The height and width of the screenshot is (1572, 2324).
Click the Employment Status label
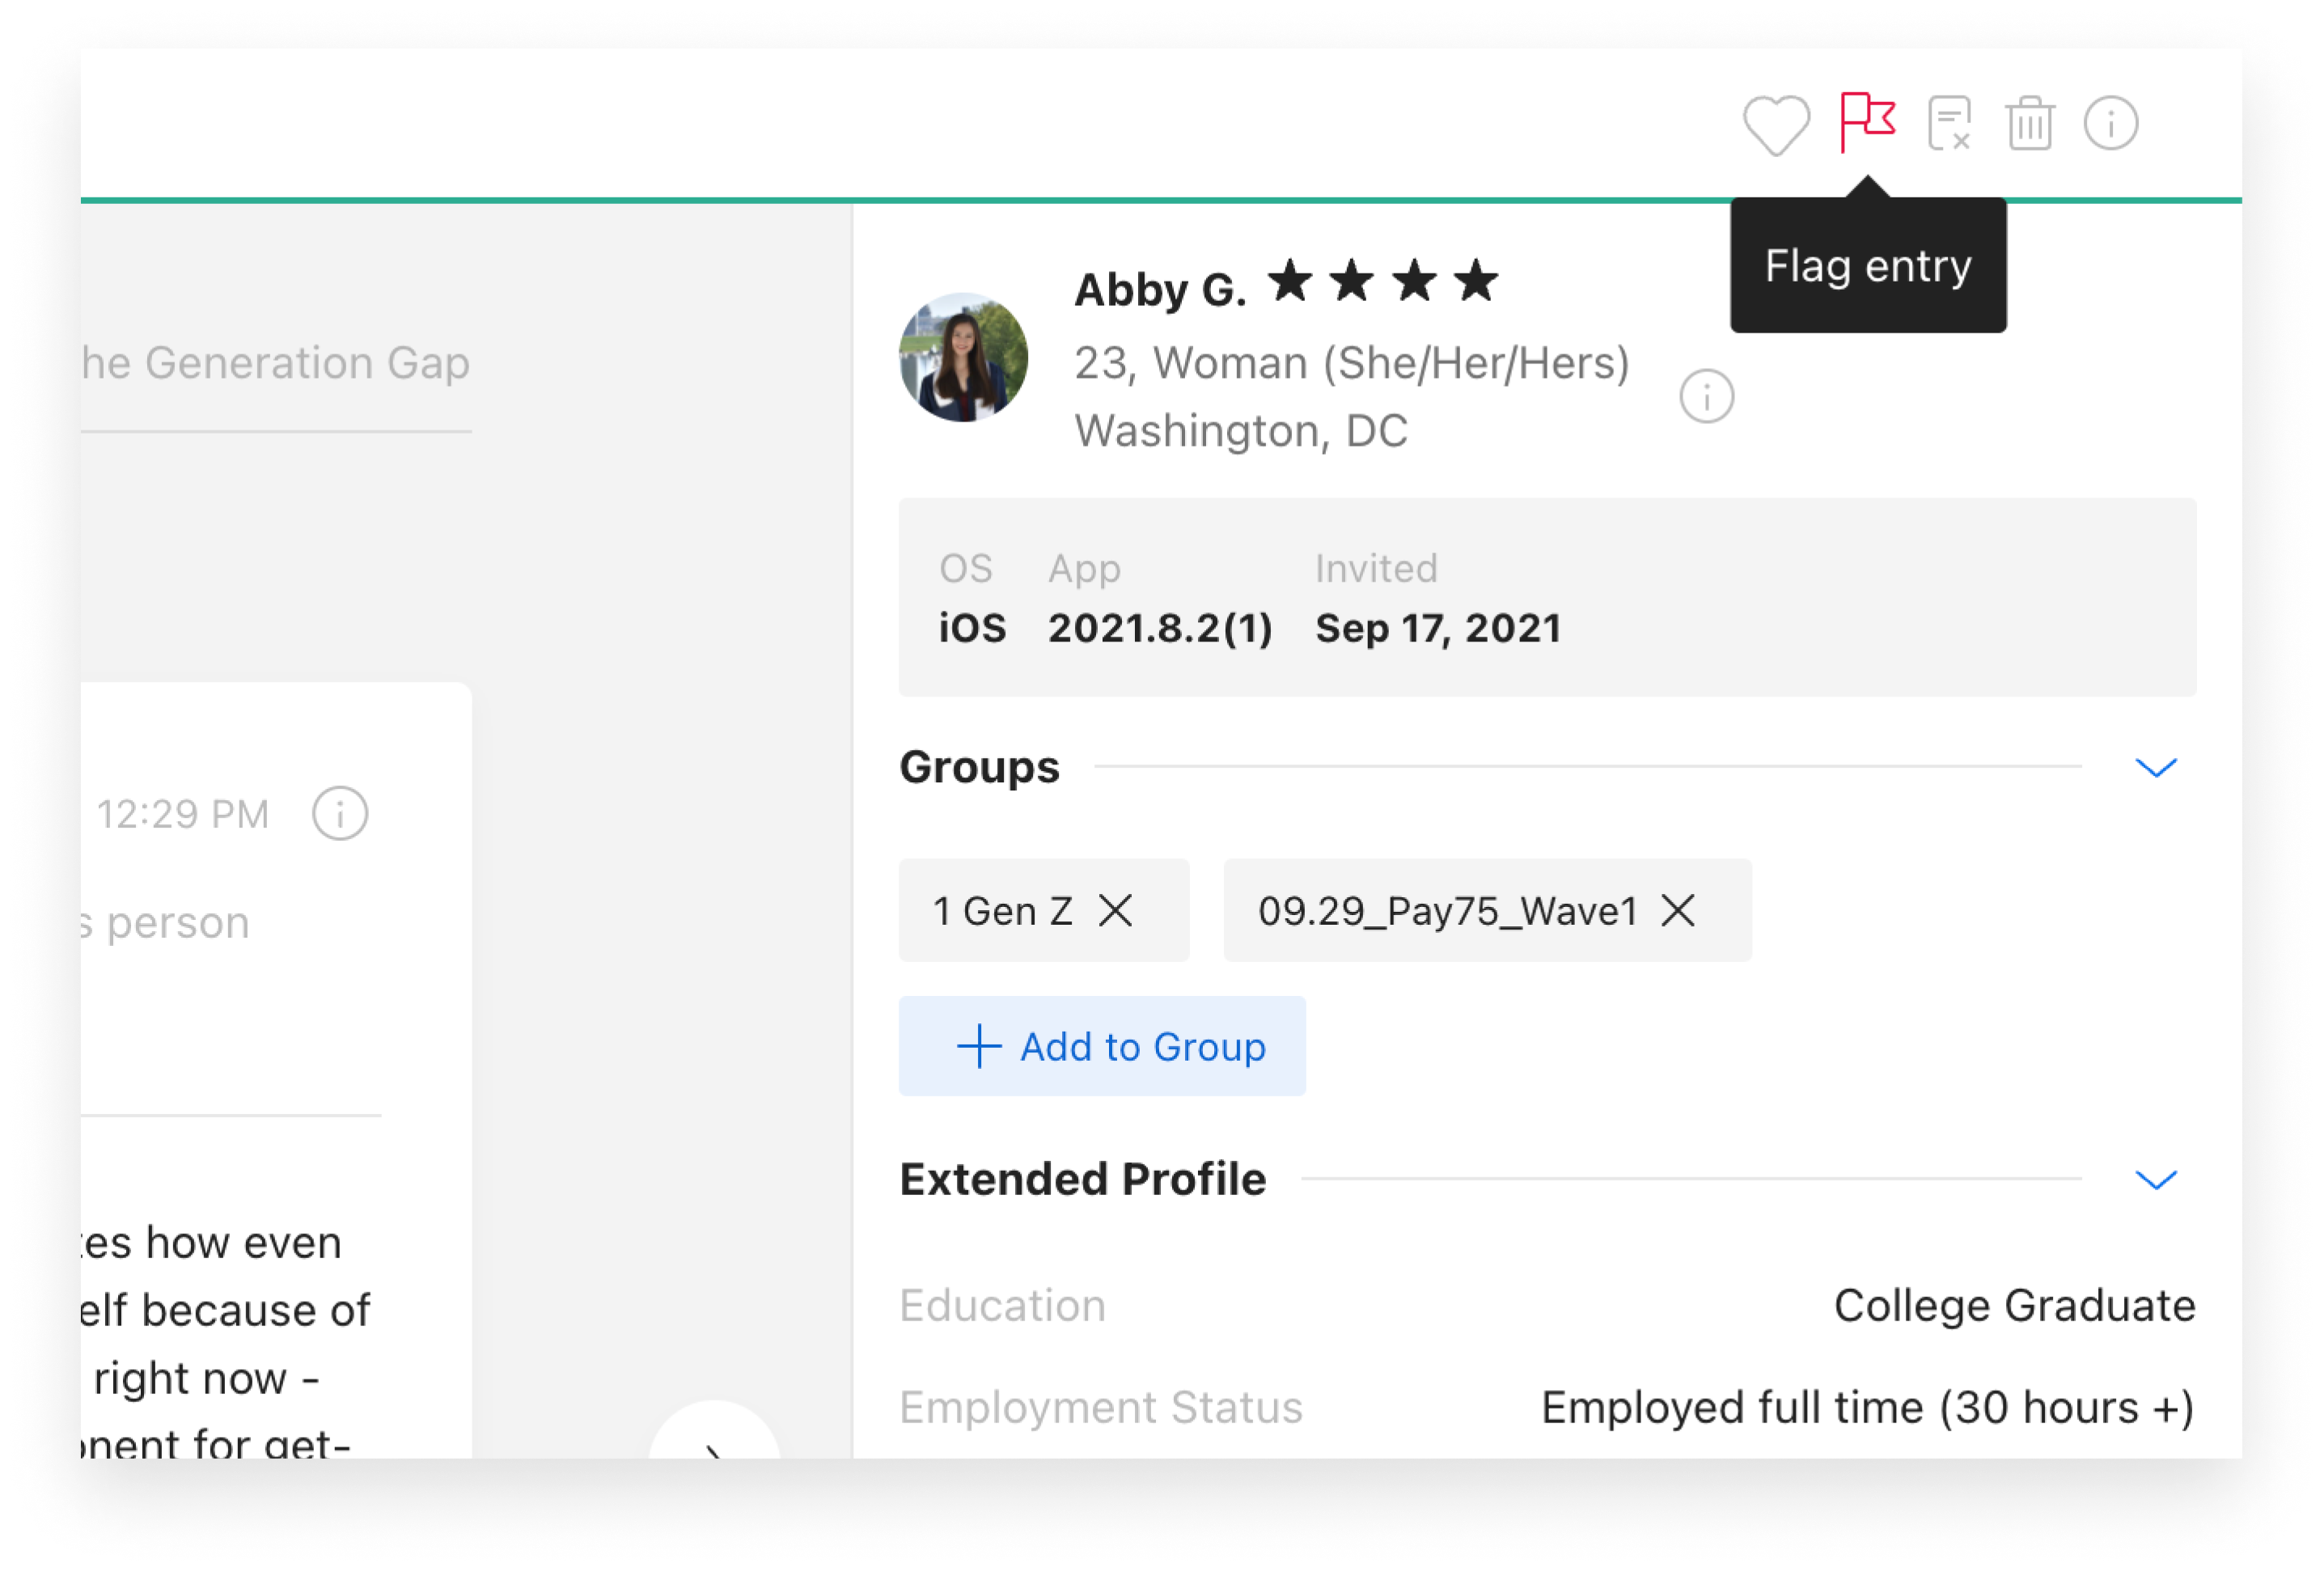[x=1101, y=1407]
